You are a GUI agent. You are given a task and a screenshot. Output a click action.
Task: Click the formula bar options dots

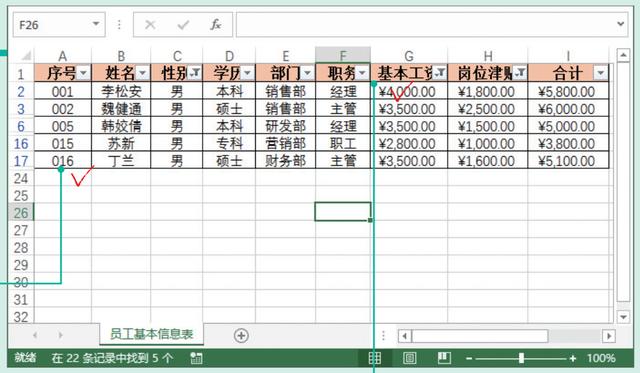(x=119, y=25)
